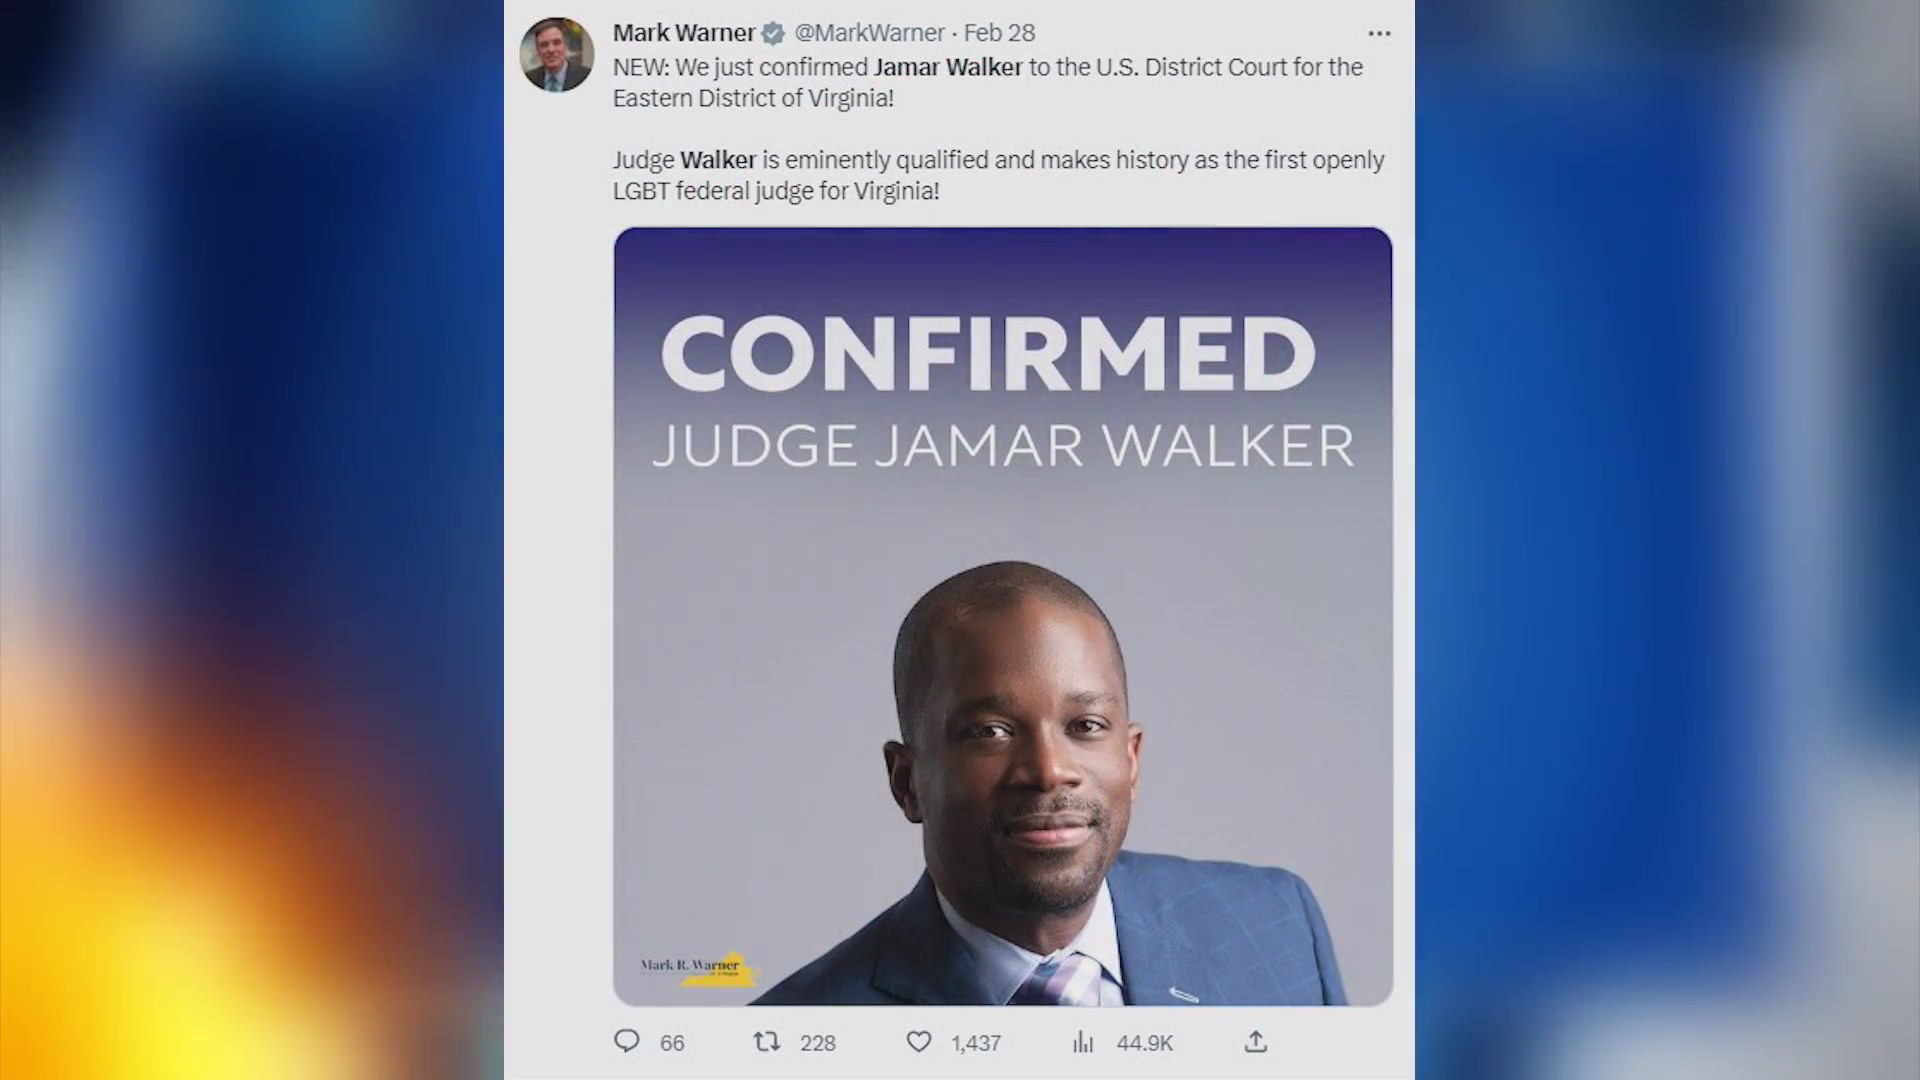
Task: Like the tweet with heart icon
Action: coord(919,1042)
